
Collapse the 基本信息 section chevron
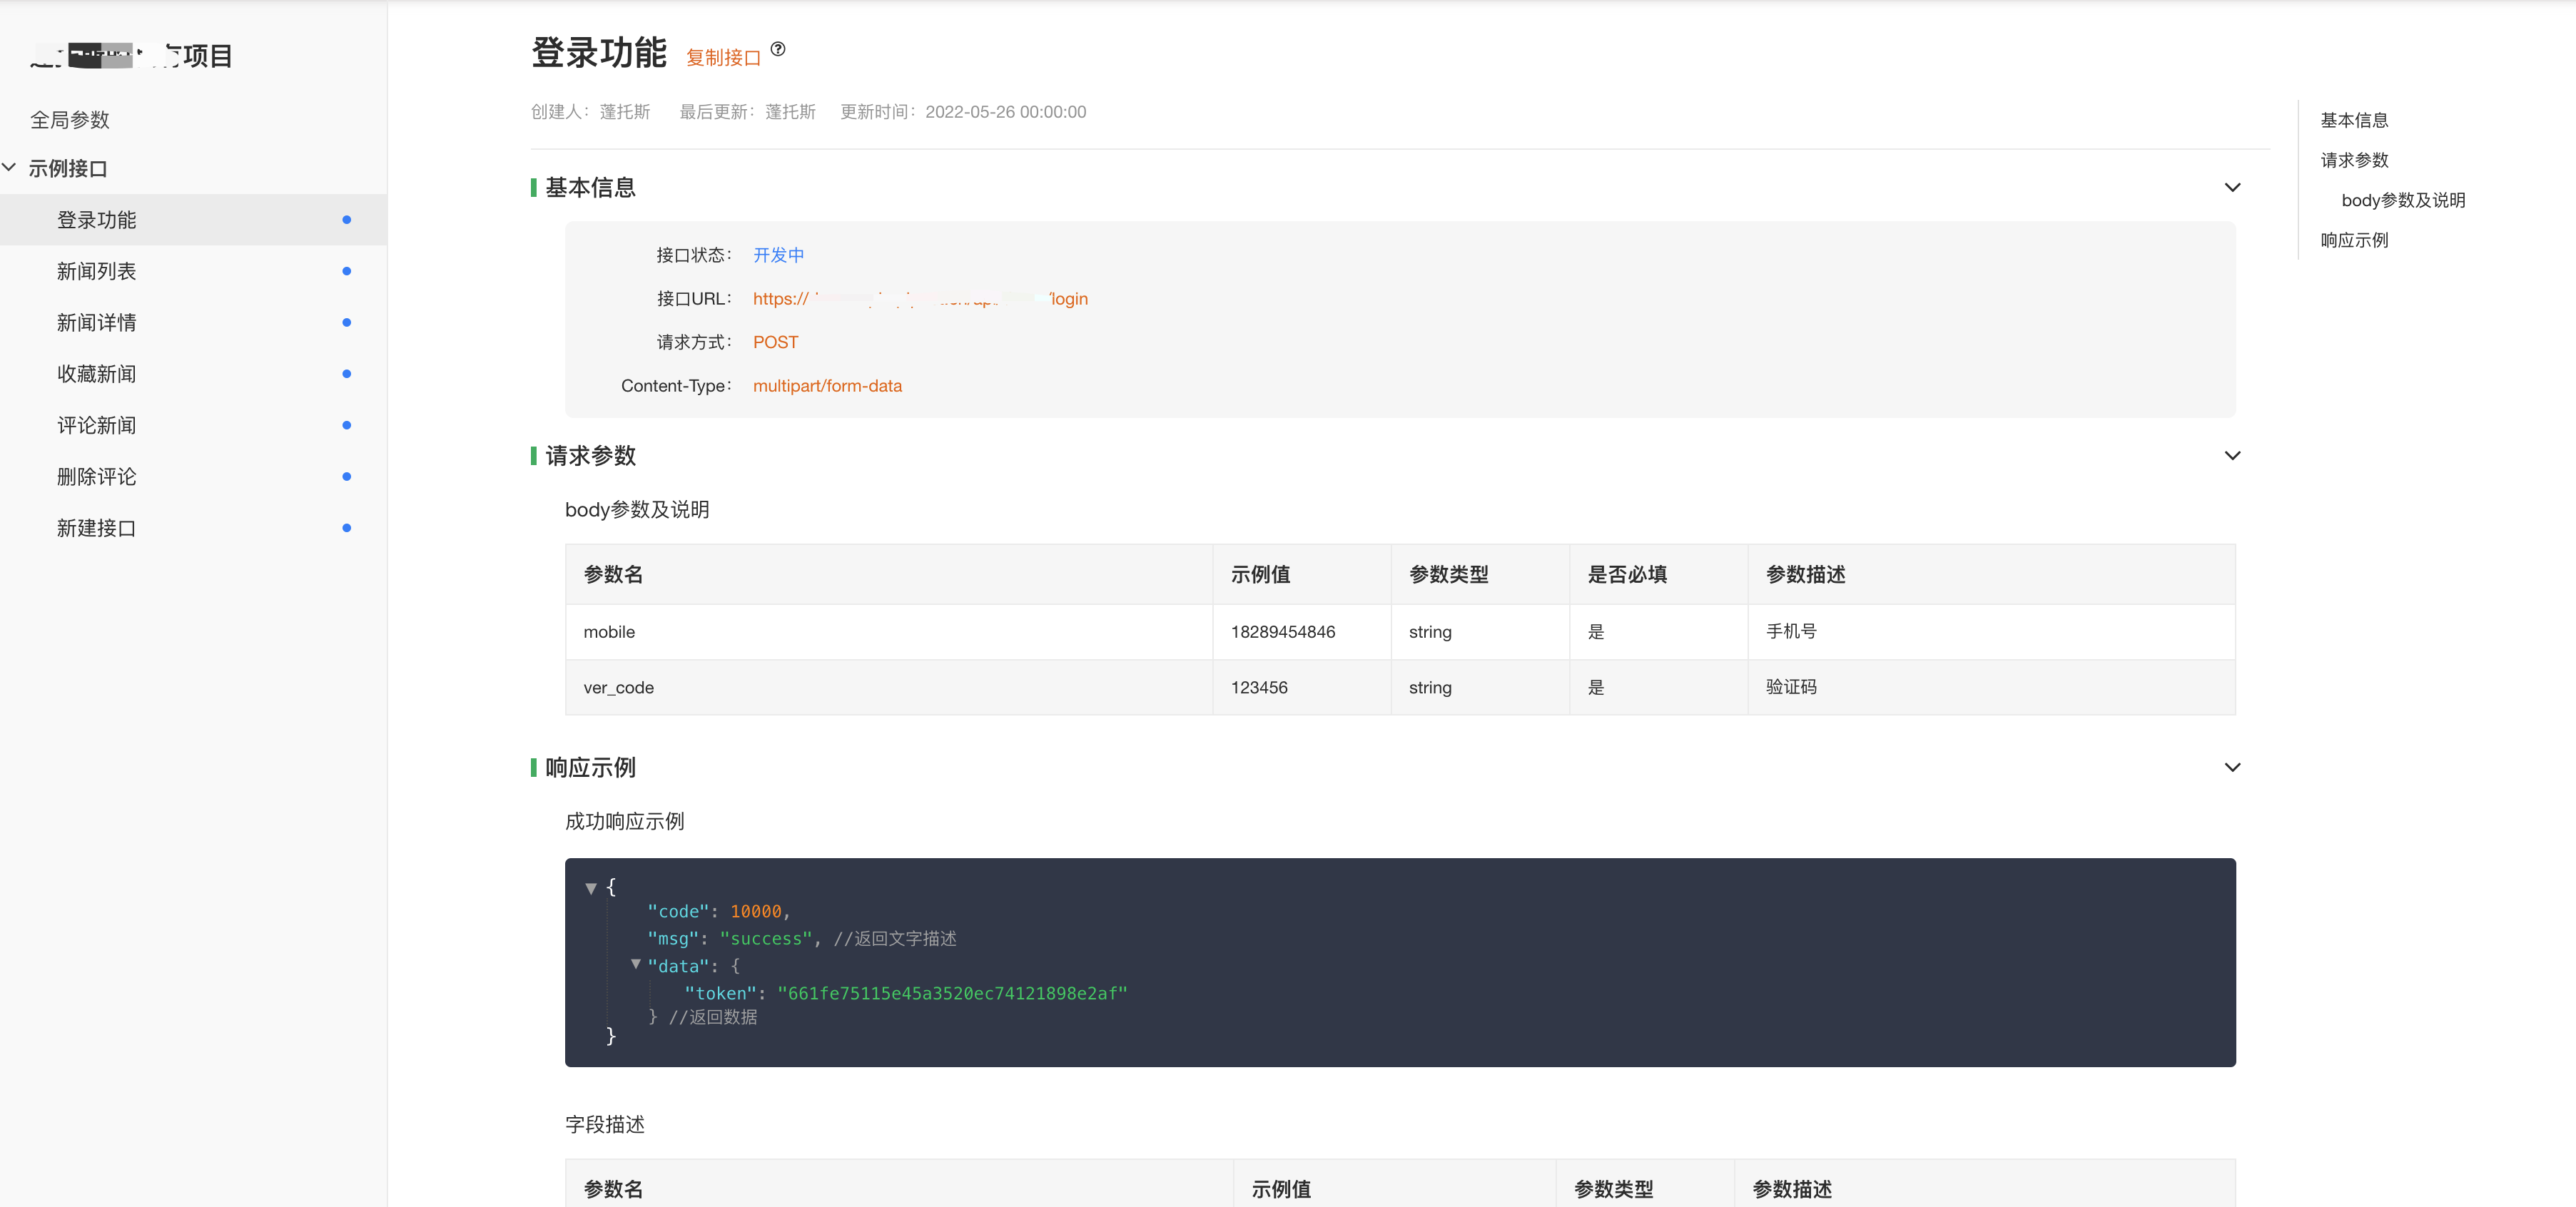point(2232,188)
